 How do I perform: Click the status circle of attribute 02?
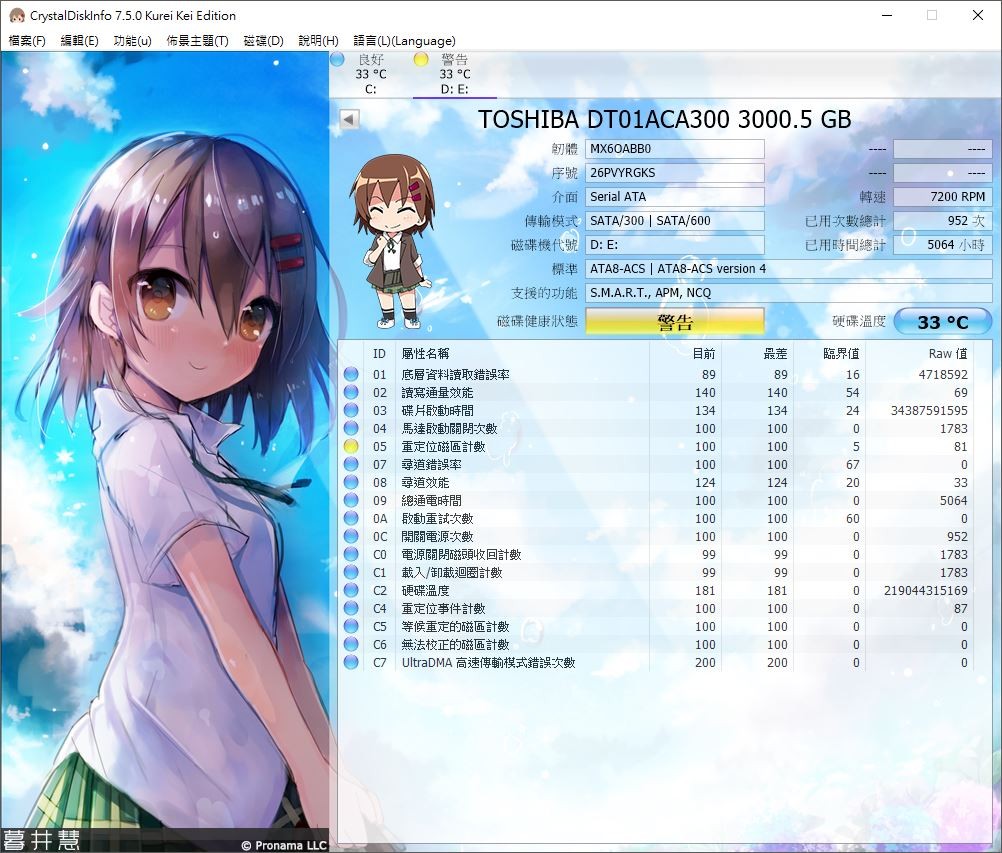point(351,392)
